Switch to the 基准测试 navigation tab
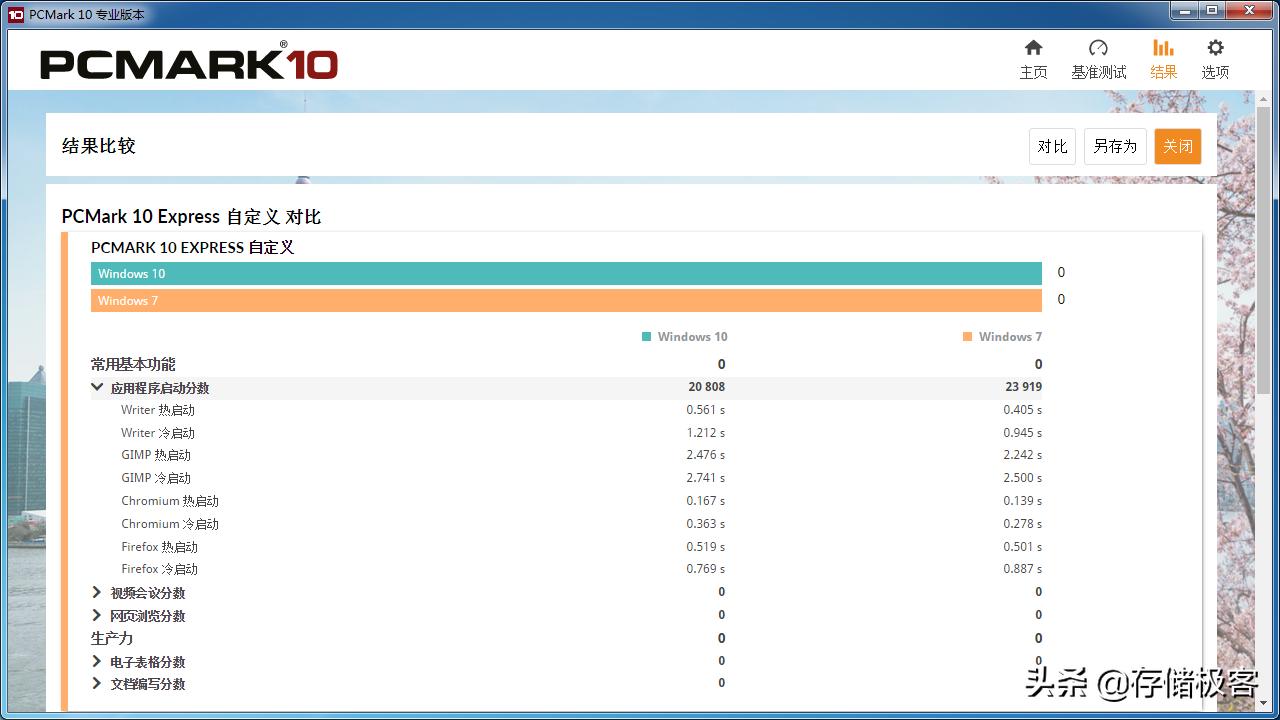The width and height of the screenshot is (1280, 720). tap(1098, 58)
